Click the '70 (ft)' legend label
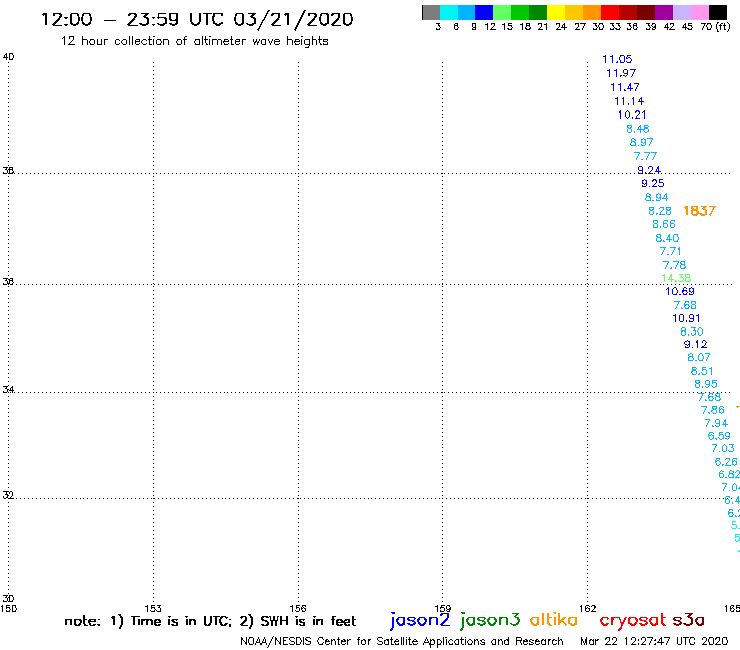 click(715, 27)
